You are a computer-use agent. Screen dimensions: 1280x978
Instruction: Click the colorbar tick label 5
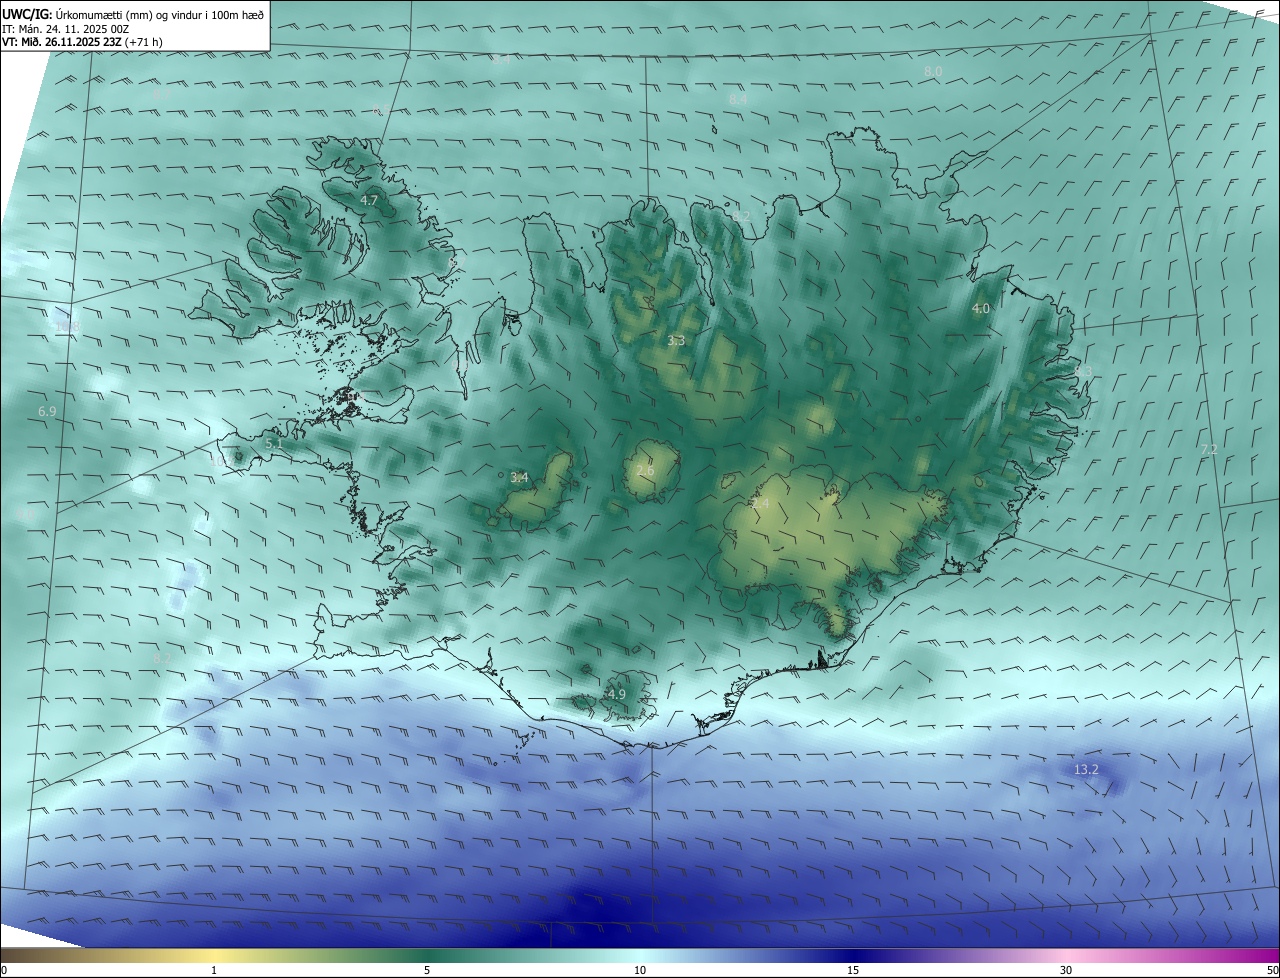[x=427, y=970]
